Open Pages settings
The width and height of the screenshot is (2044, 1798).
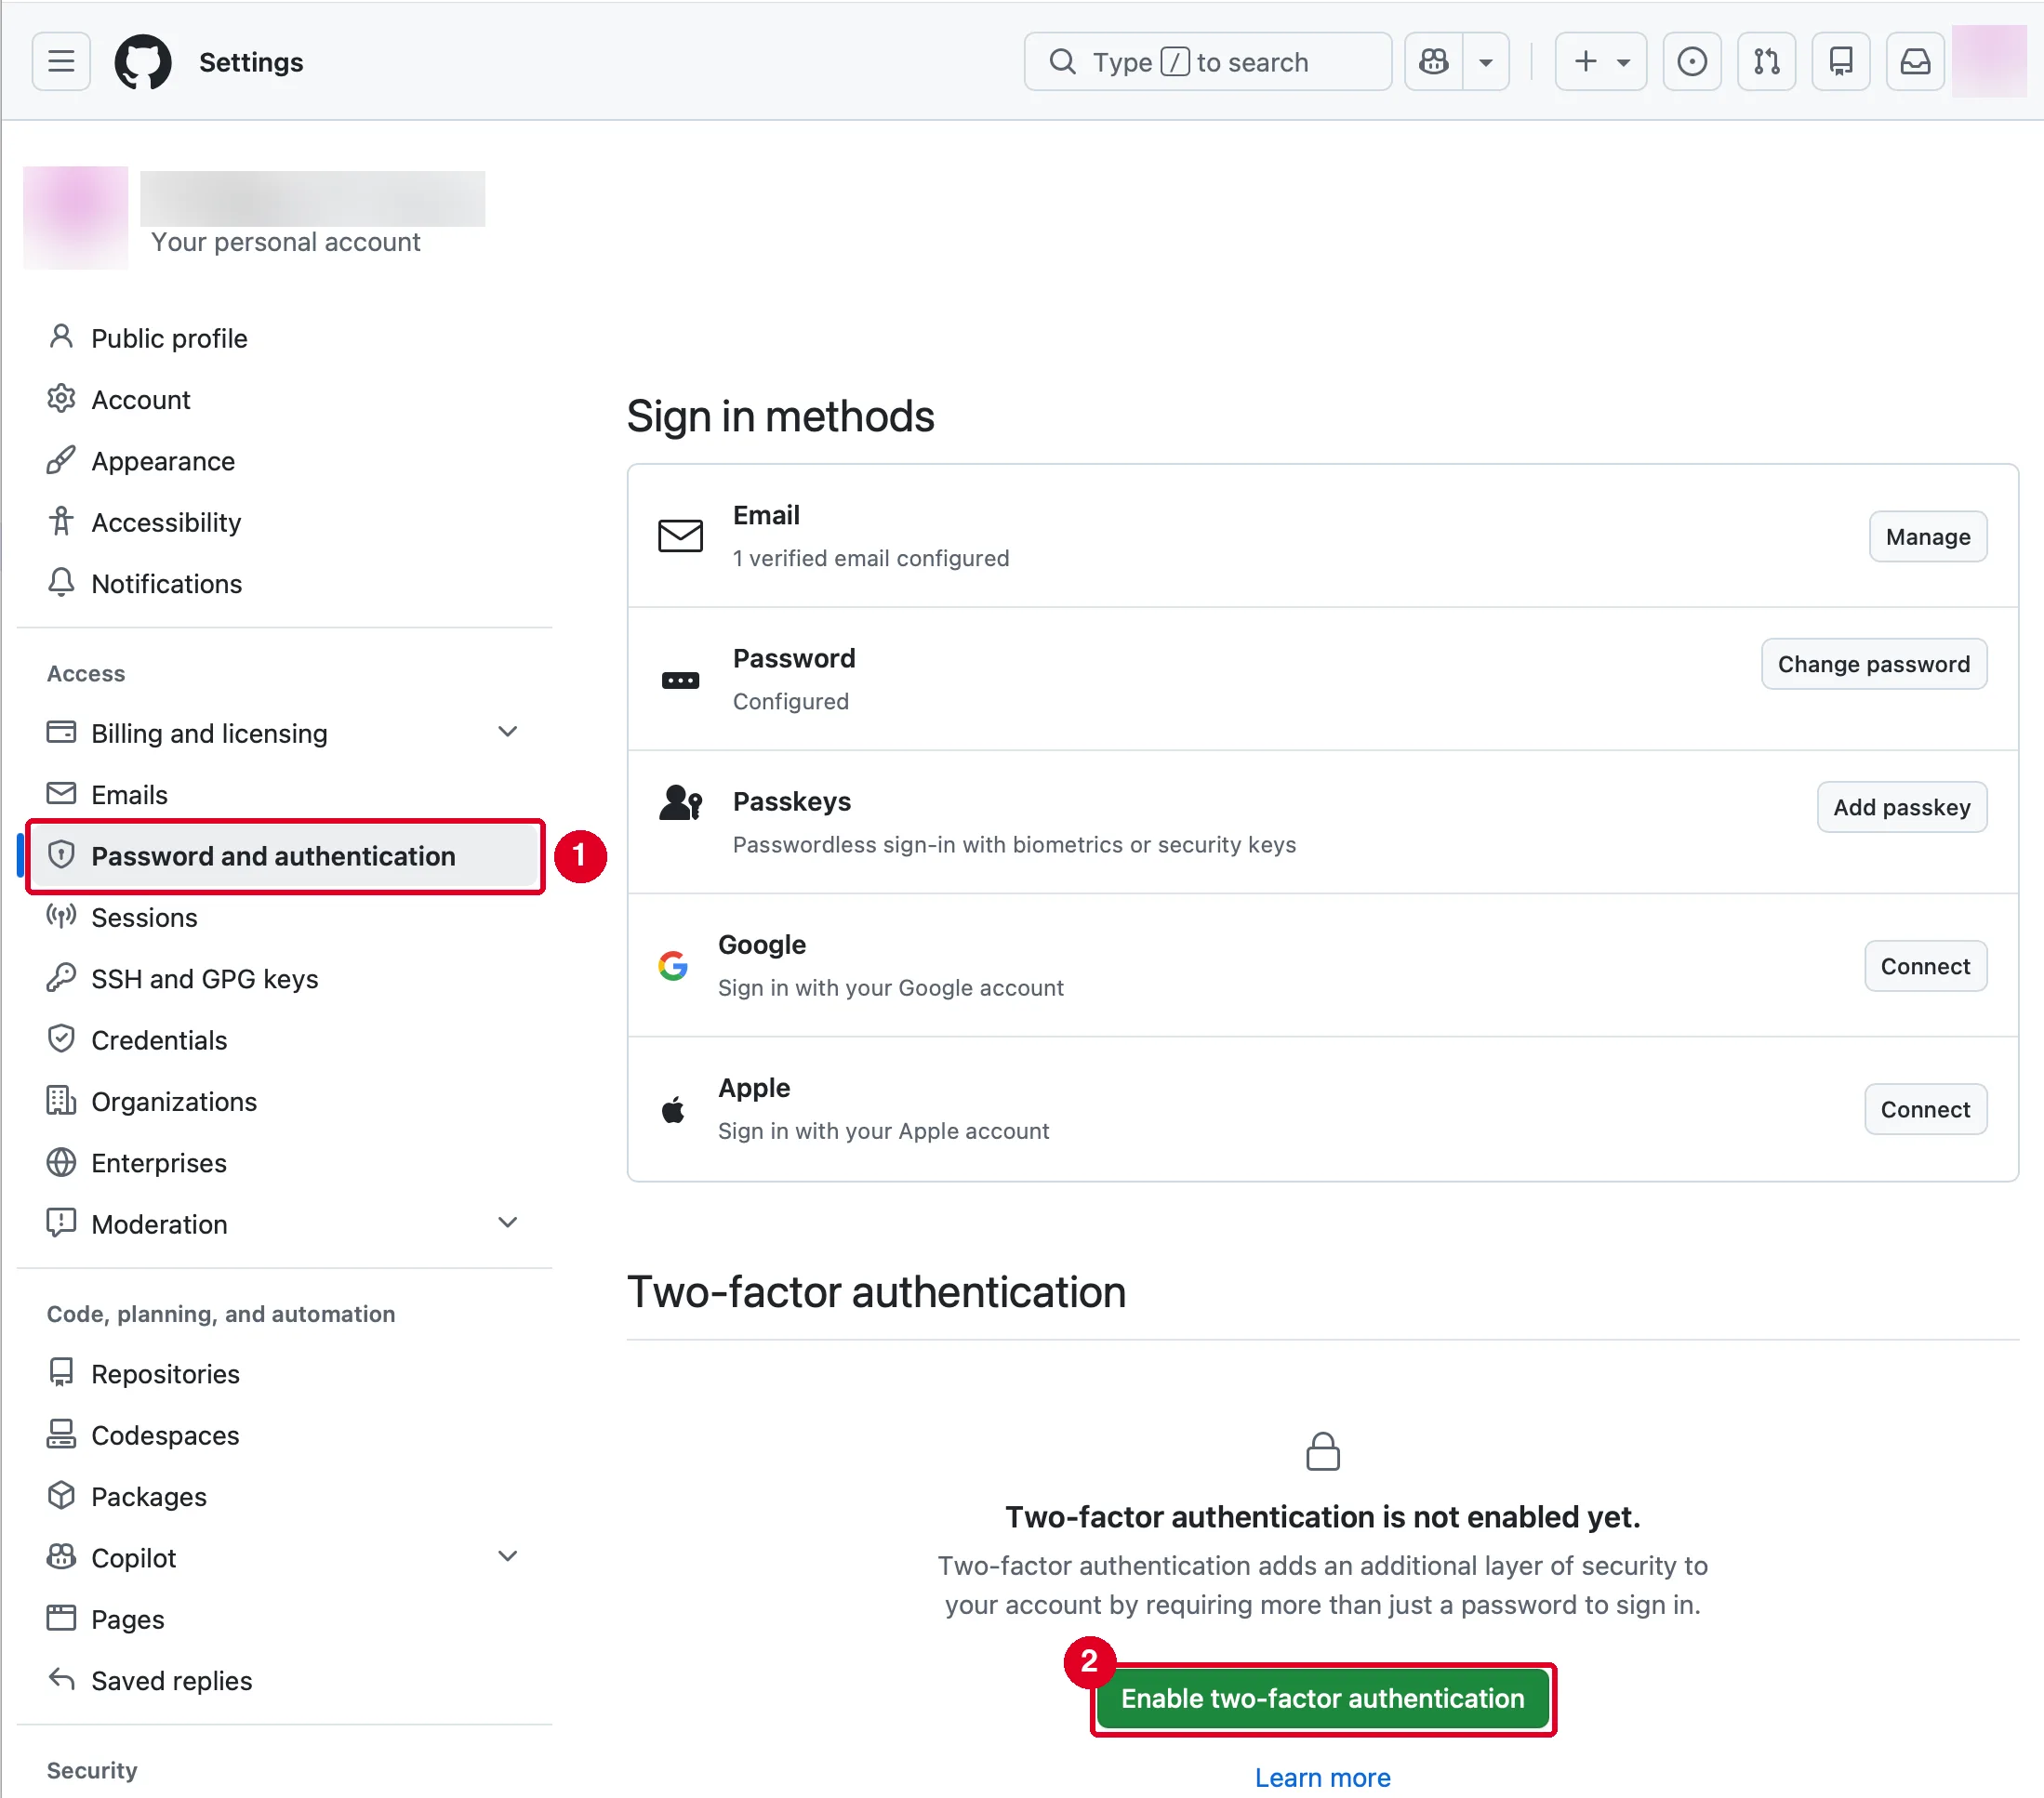tap(284, 1619)
